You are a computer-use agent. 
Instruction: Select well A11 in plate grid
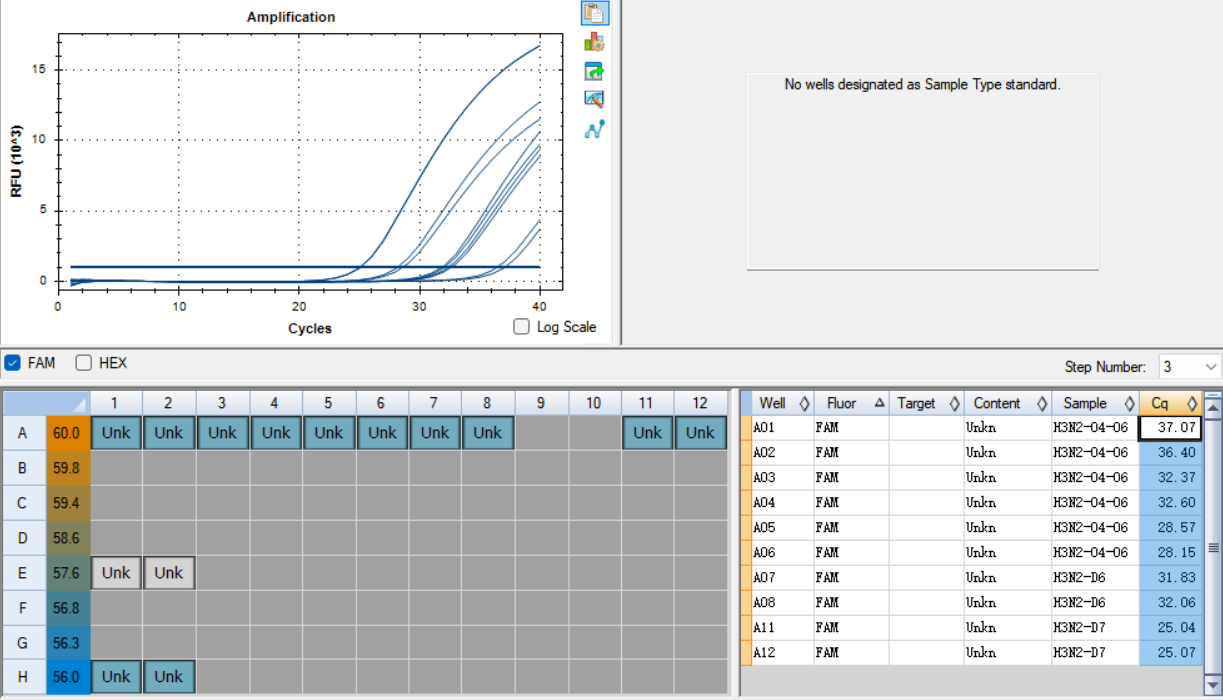pyautogui.click(x=647, y=433)
